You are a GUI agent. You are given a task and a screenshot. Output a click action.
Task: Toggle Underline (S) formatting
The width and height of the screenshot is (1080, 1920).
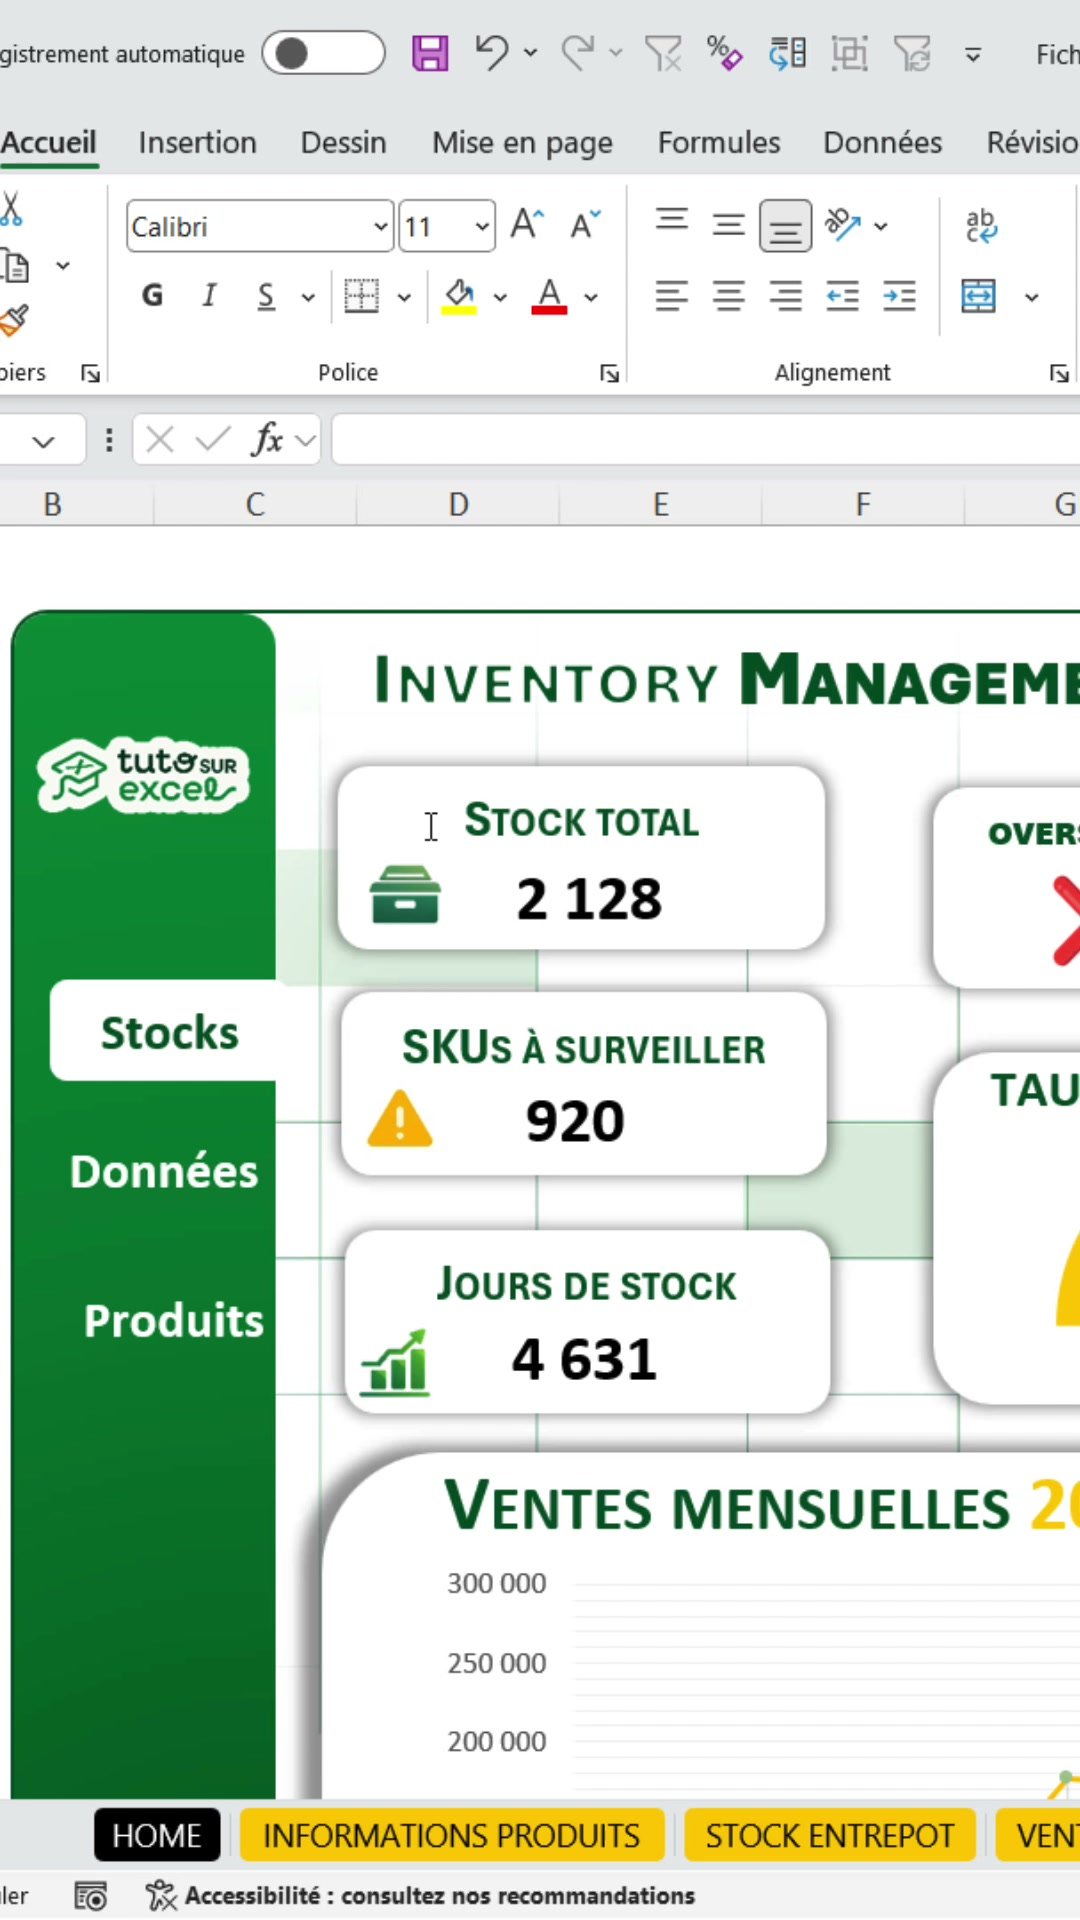265,296
